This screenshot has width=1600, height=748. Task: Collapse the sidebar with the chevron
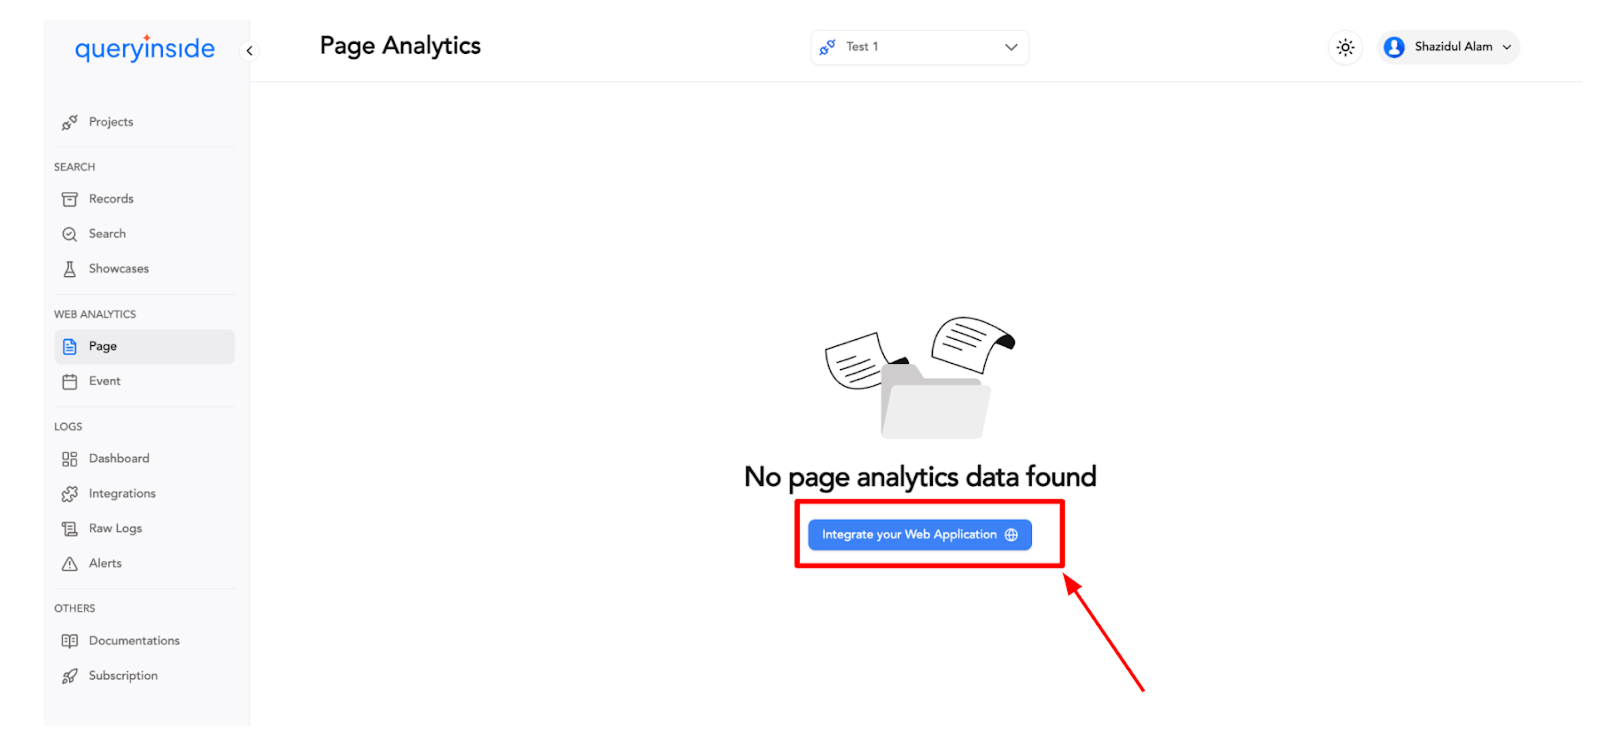(x=250, y=50)
